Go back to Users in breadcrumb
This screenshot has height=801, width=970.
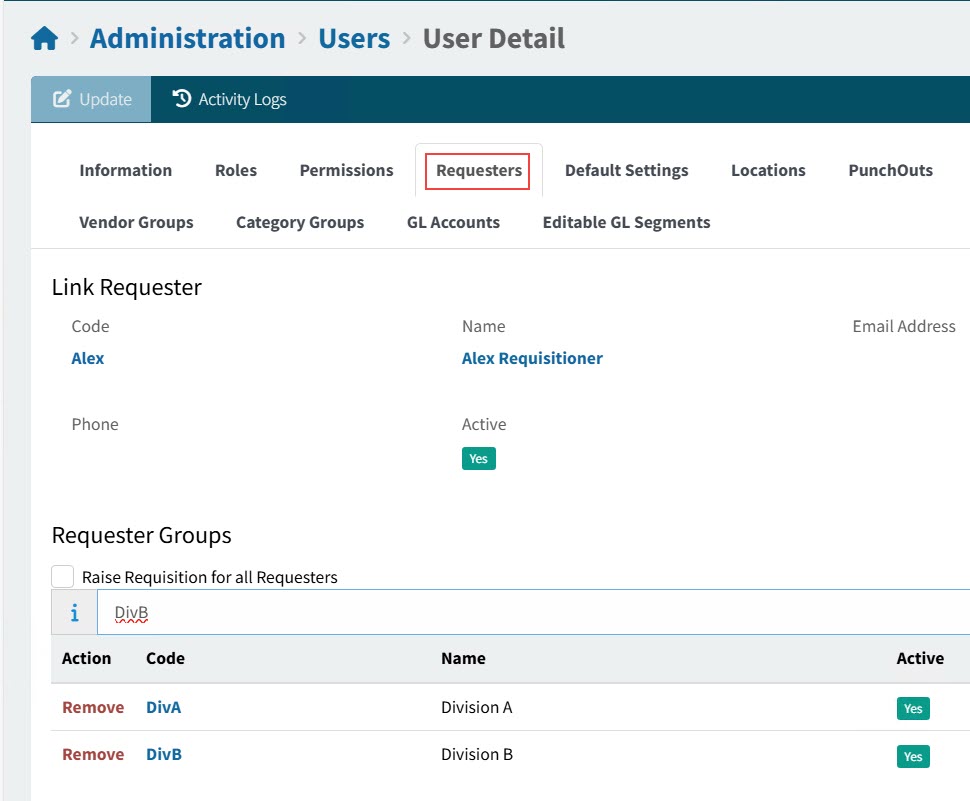[354, 39]
